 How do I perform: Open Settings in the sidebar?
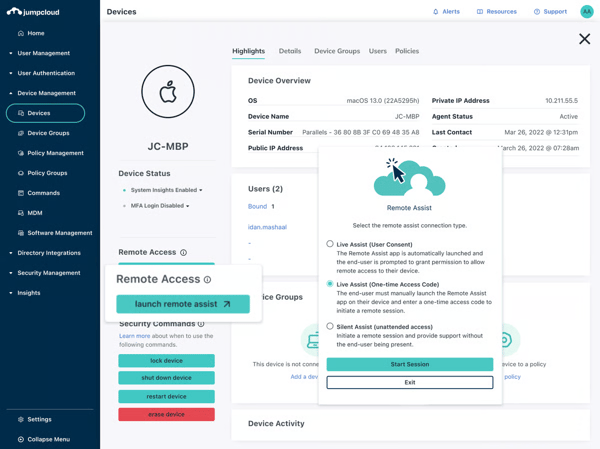pyautogui.click(x=35, y=419)
